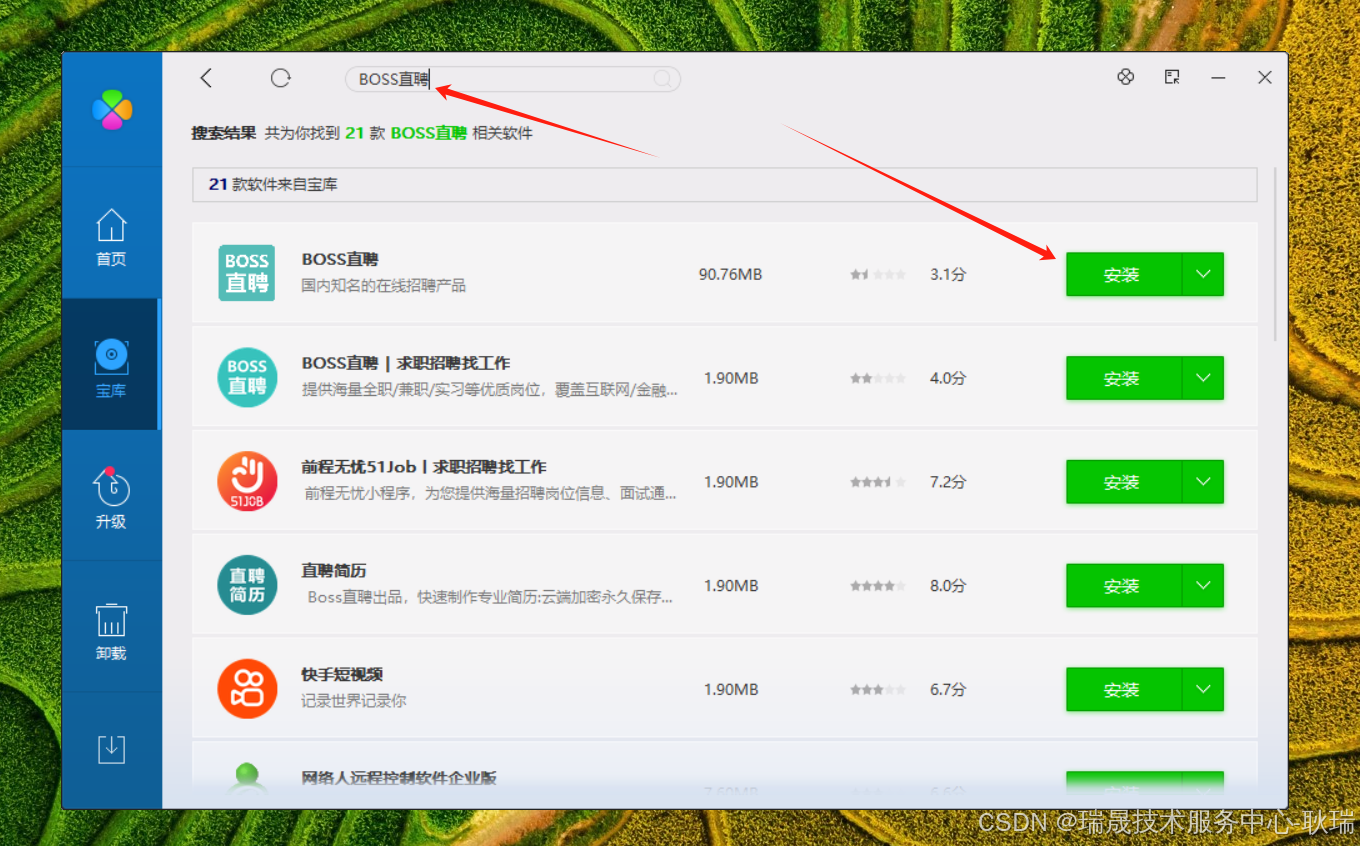The image size is (1360, 846).
Task: Install 直聘简历
Action: [1123, 586]
